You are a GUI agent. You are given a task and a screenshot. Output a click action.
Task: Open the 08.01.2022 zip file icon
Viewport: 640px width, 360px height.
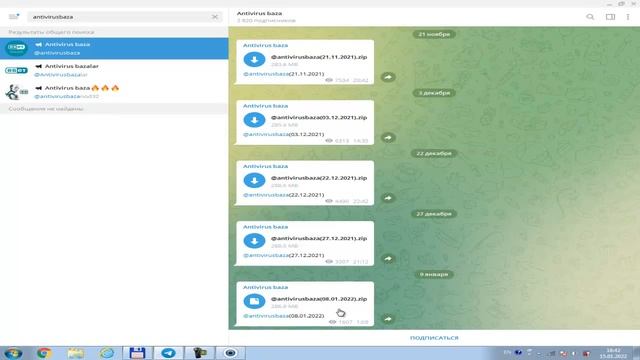click(x=254, y=301)
